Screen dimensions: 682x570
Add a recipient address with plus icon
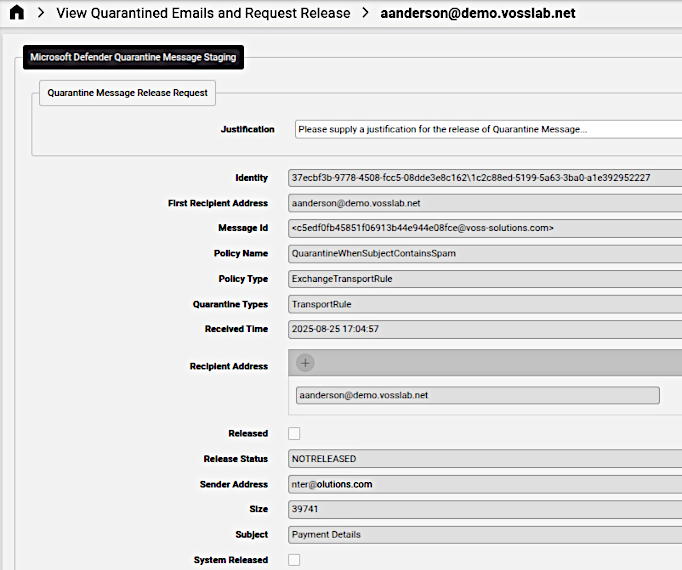pos(305,363)
